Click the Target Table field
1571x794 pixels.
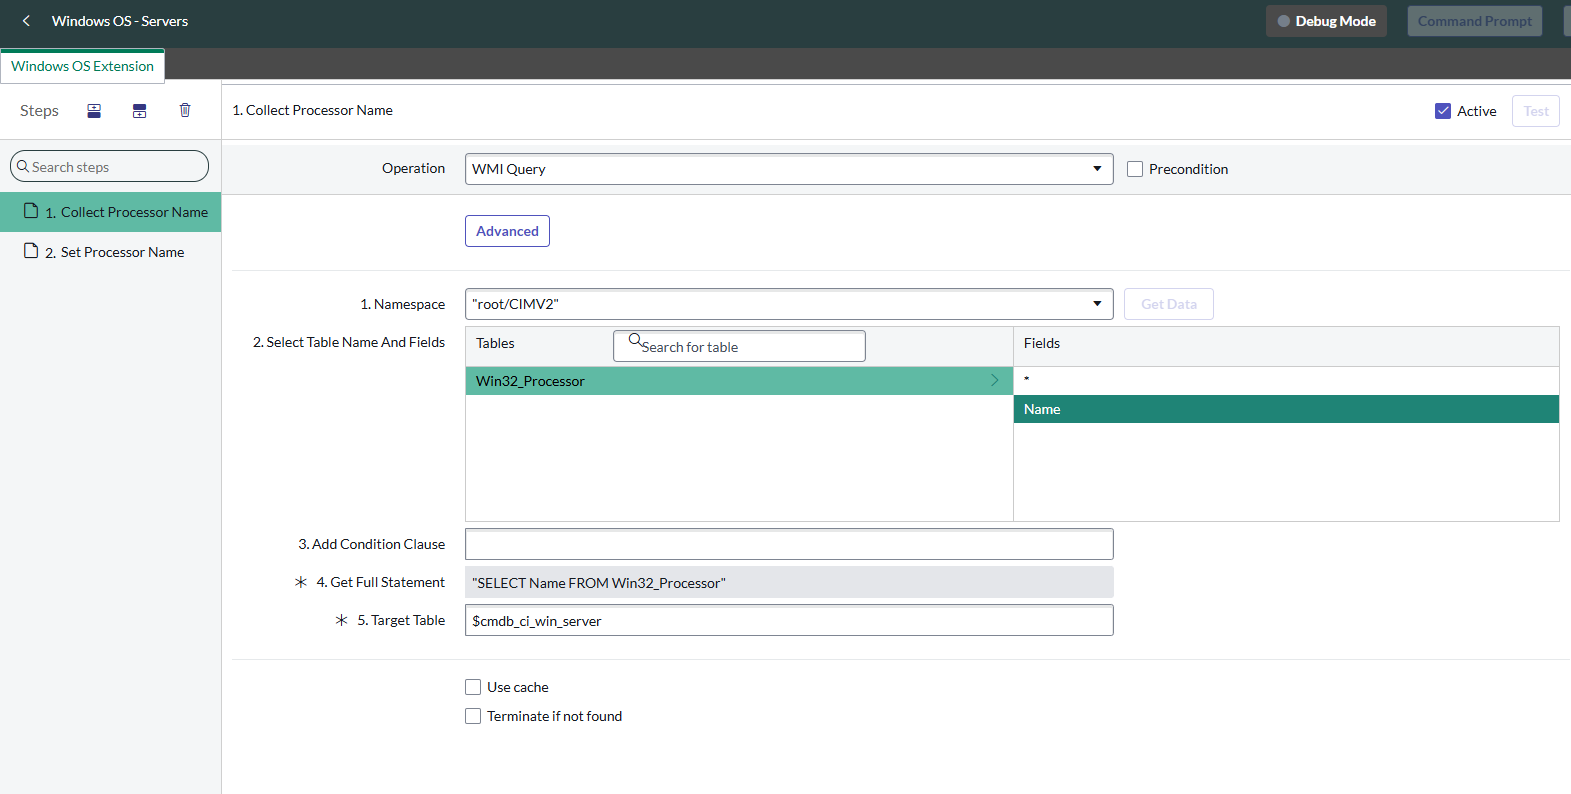(789, 620)
